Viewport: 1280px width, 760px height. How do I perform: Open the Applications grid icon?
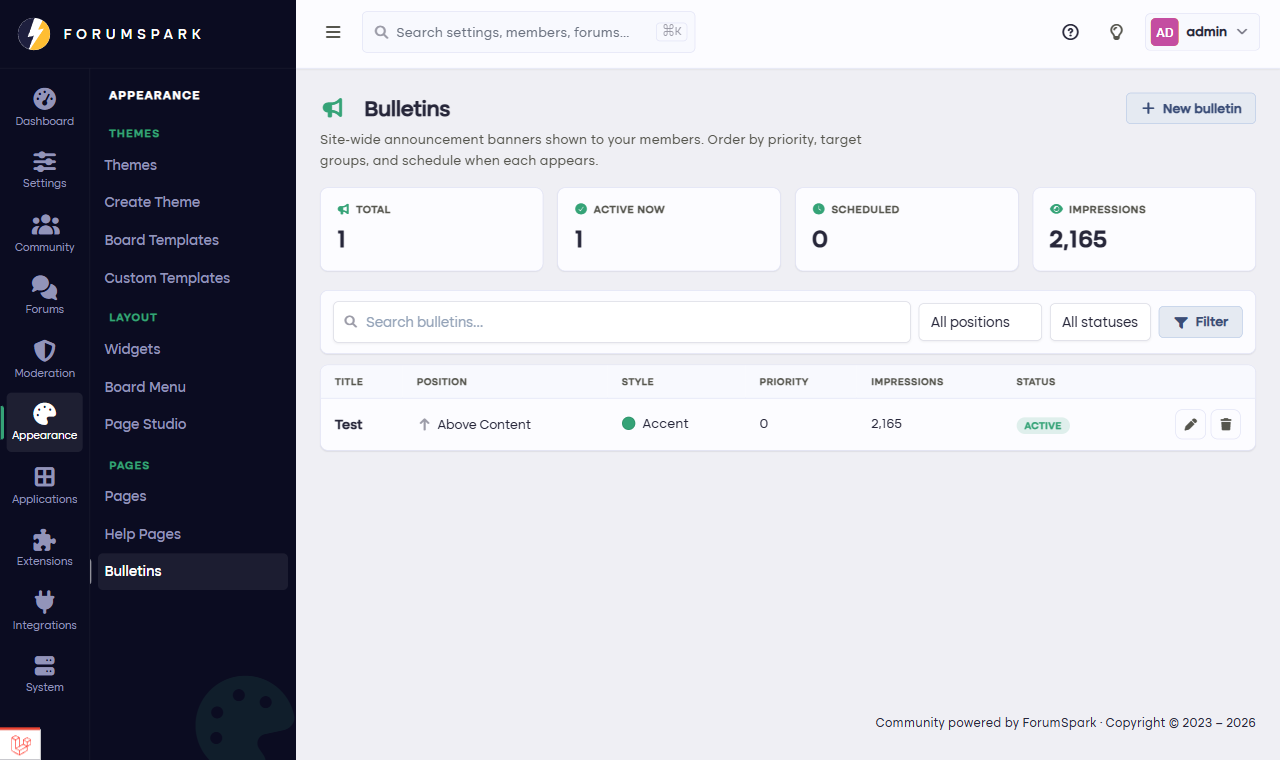coord(45,477)
